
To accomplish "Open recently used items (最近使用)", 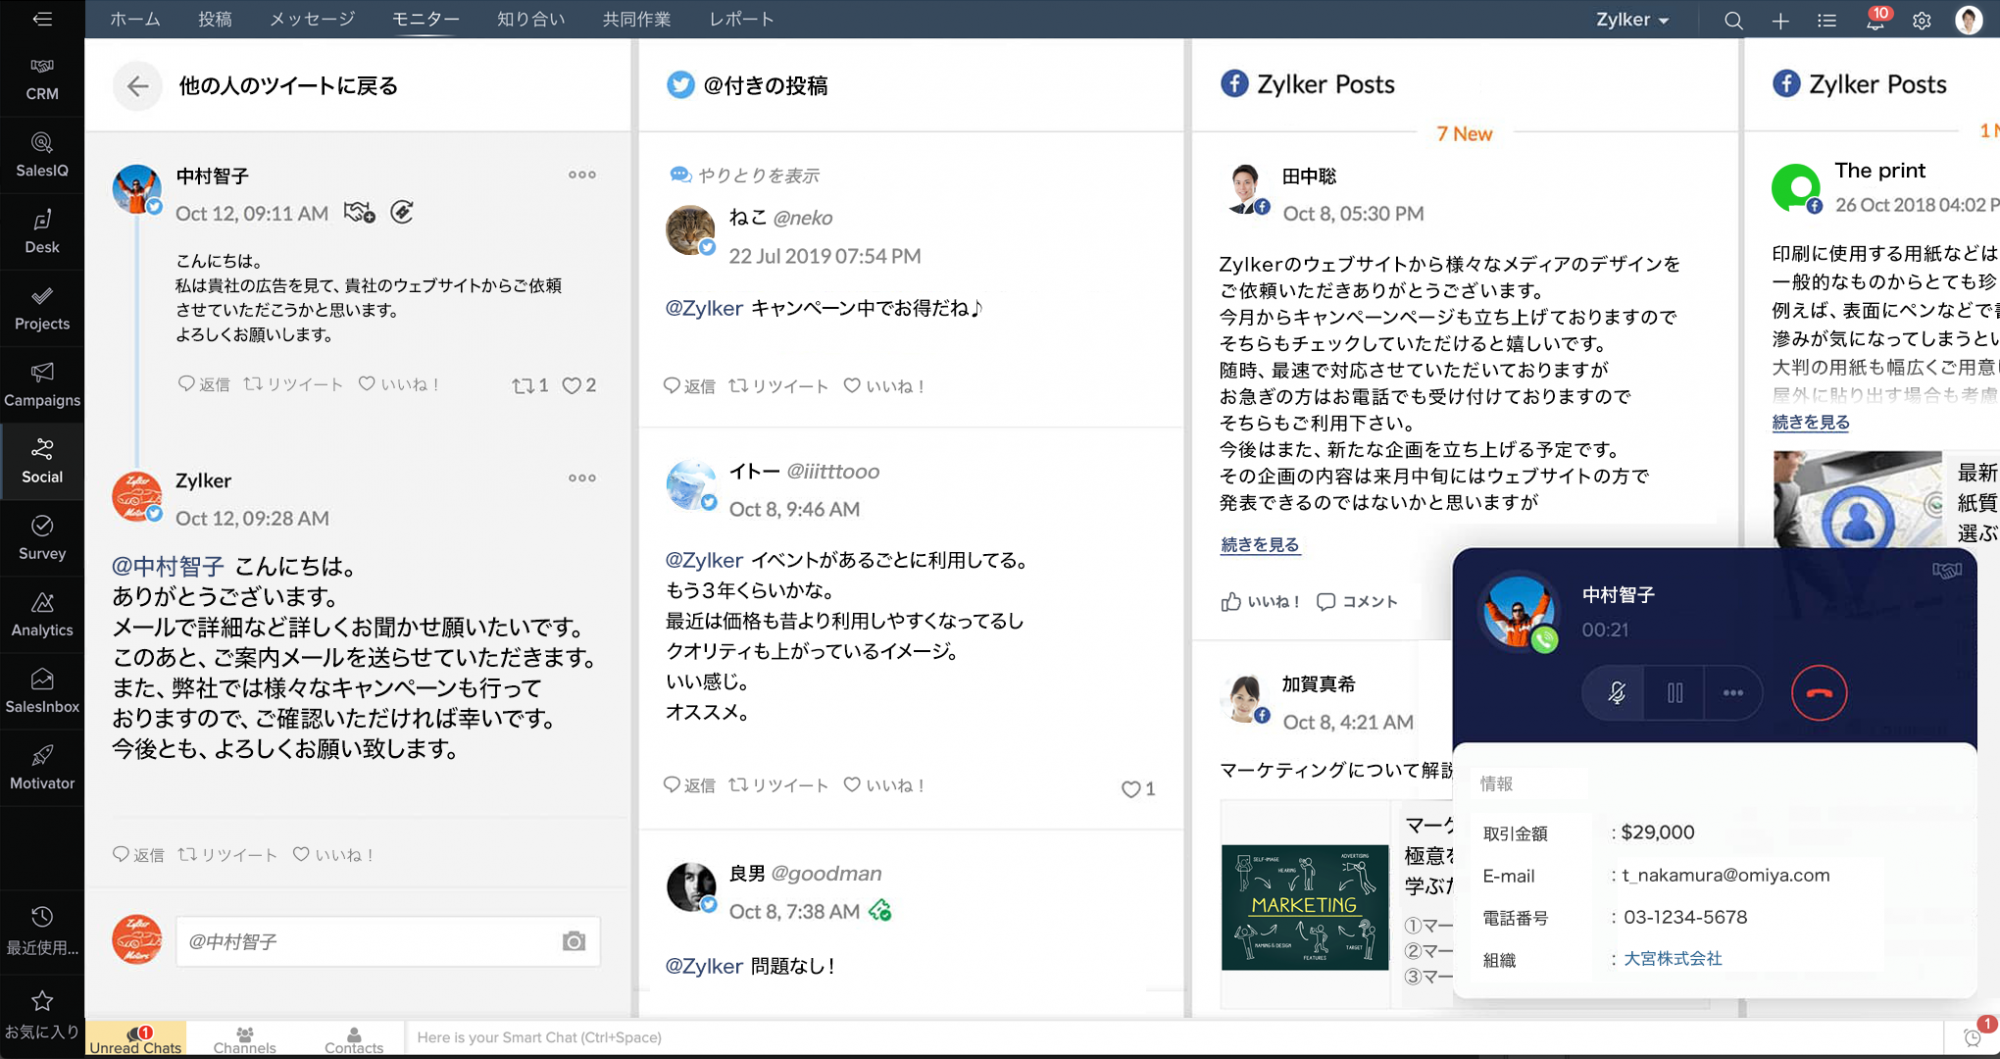I will (42, 931).
